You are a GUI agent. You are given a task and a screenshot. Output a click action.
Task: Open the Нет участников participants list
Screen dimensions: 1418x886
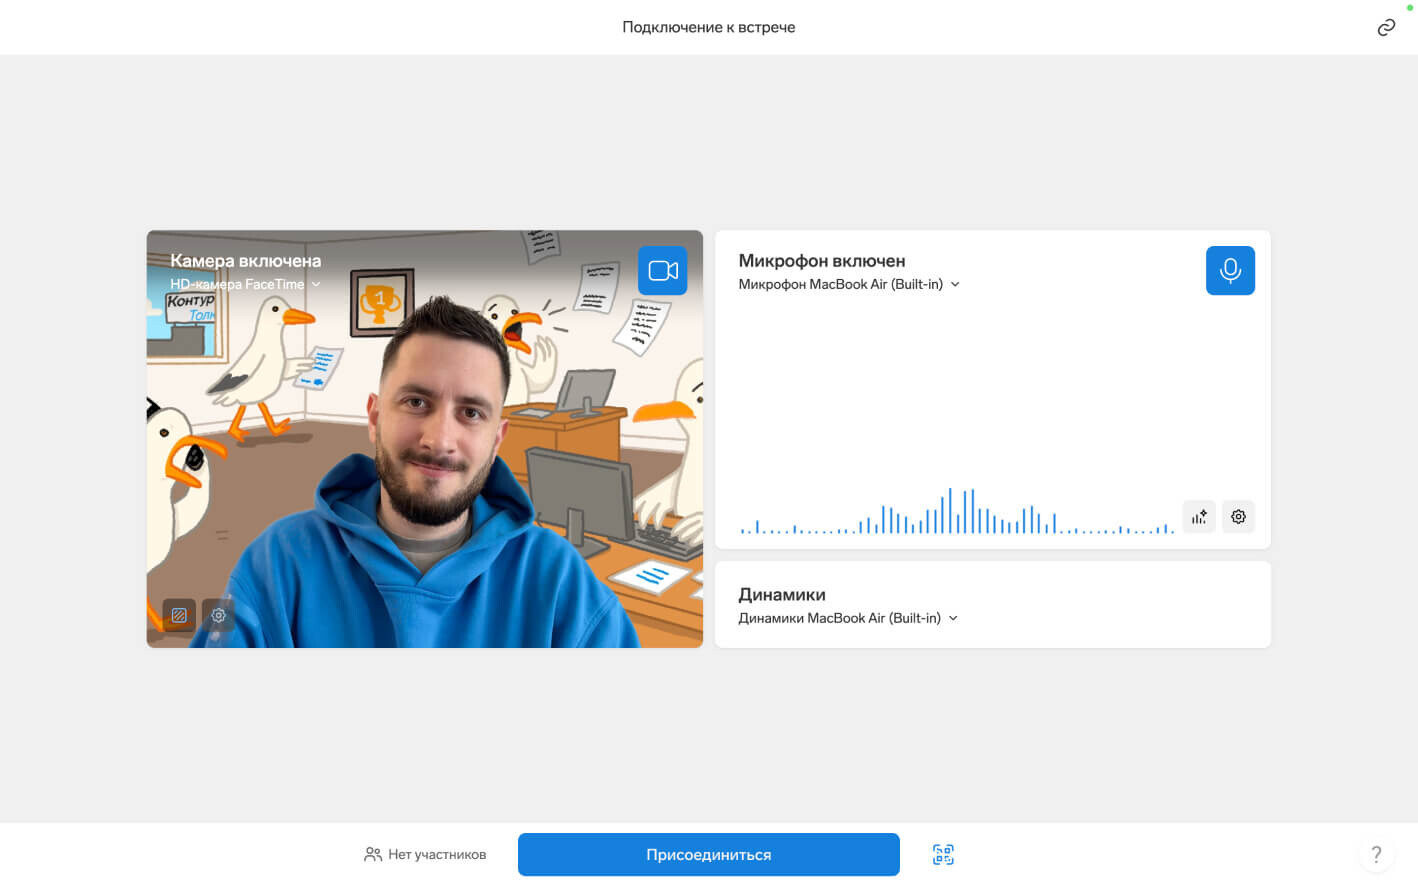425,855
